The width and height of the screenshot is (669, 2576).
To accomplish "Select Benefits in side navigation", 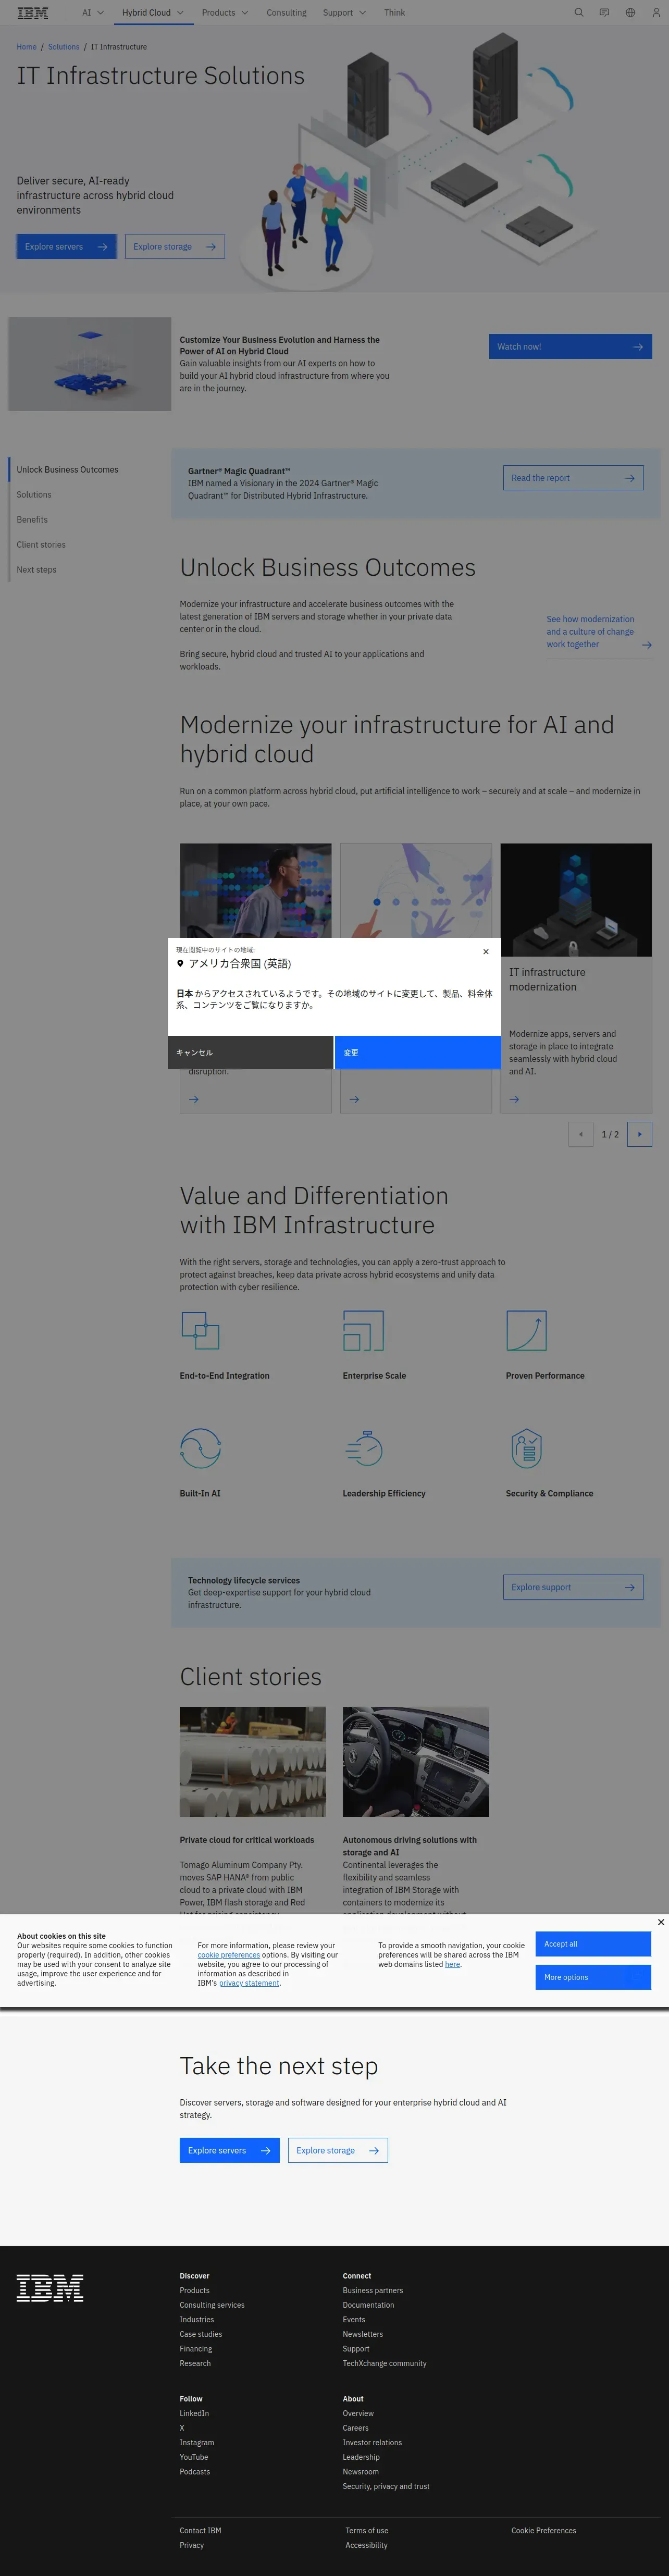I will (x=32, y=520).
